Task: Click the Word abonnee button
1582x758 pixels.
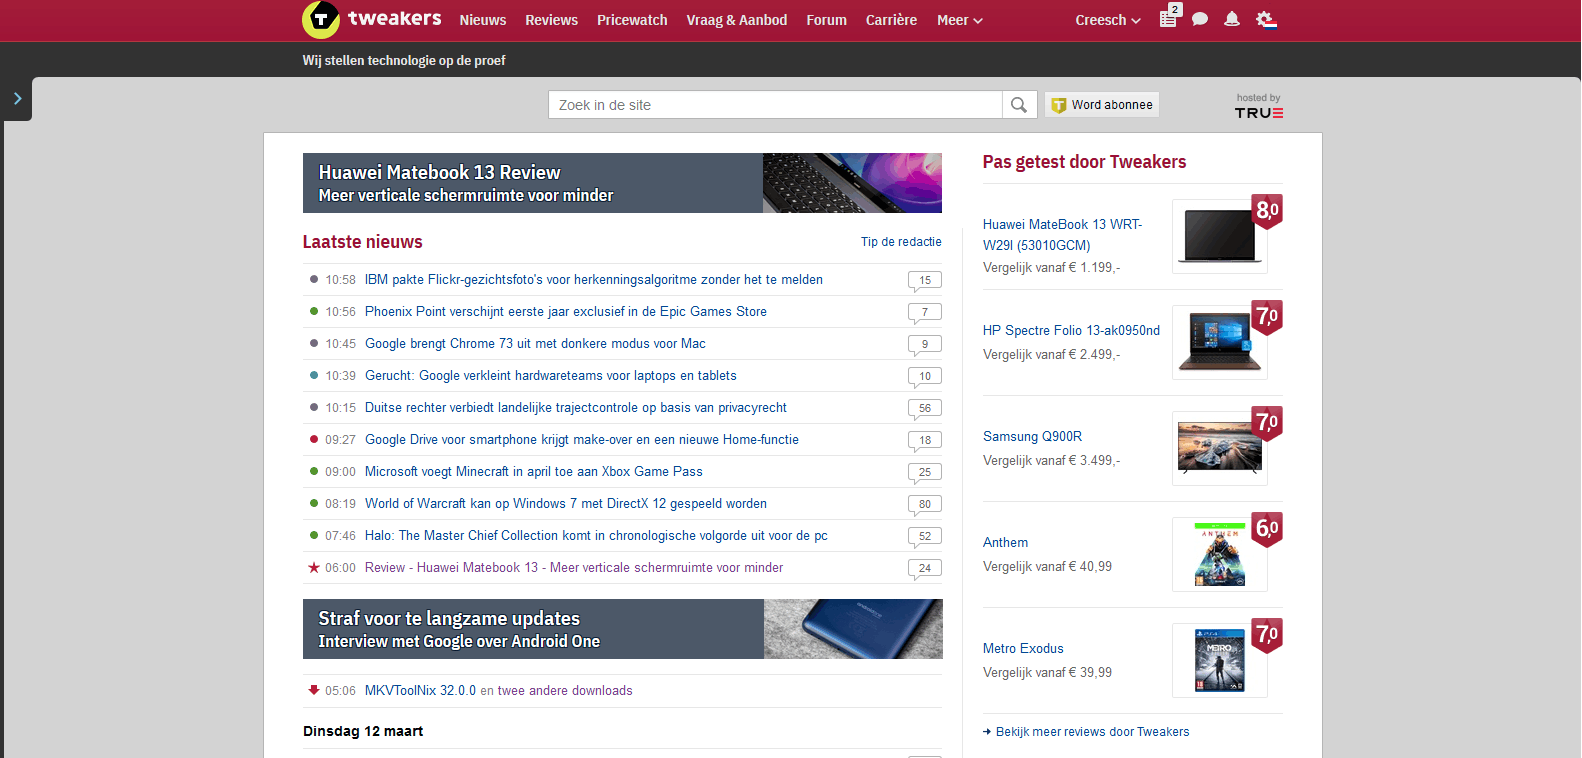Action: (x=1102, y=105)
